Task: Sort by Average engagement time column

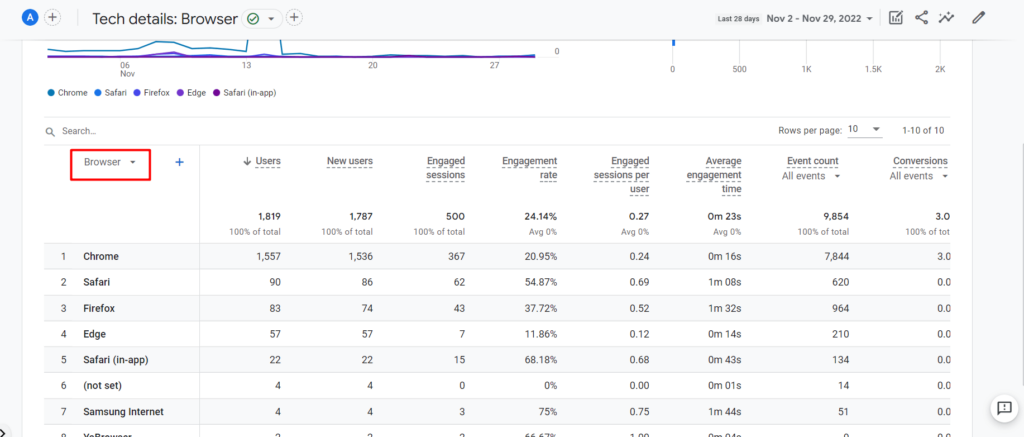Action: [714, 175]
